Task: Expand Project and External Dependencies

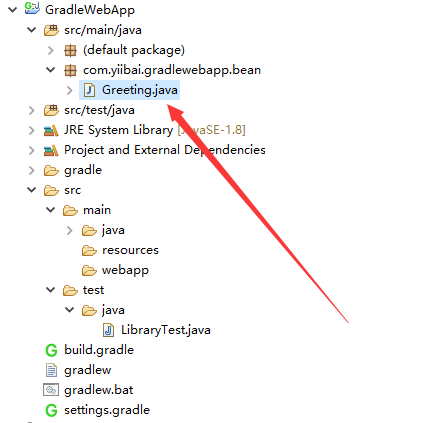Action: (32, 150)
